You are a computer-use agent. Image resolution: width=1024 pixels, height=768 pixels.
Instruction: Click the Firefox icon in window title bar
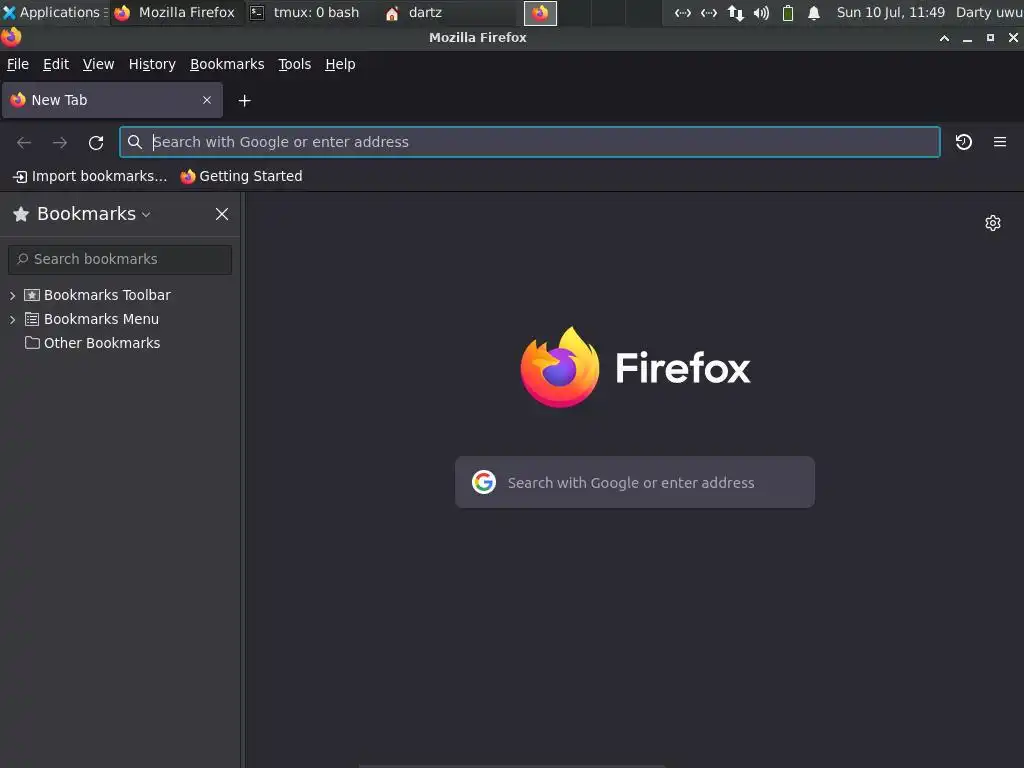tap(11, 37)
